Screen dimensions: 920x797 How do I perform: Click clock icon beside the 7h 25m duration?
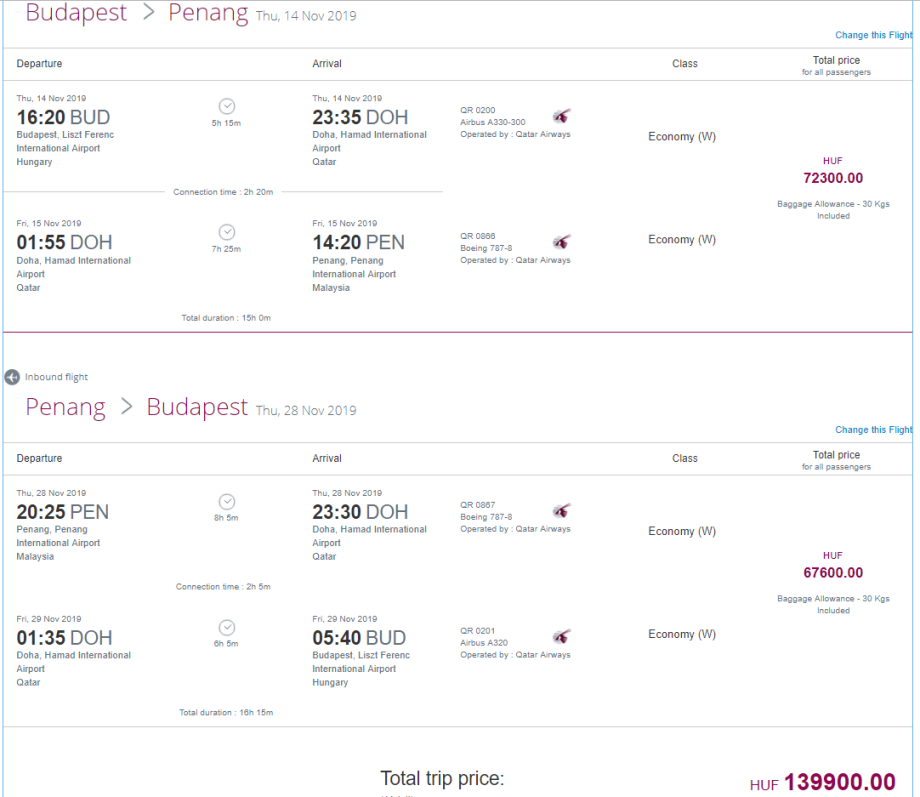(x=227, y=232)
